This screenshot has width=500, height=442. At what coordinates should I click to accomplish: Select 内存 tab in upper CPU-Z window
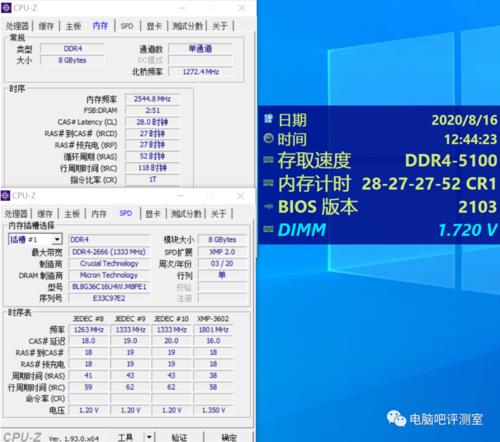(x=100, y=26)
